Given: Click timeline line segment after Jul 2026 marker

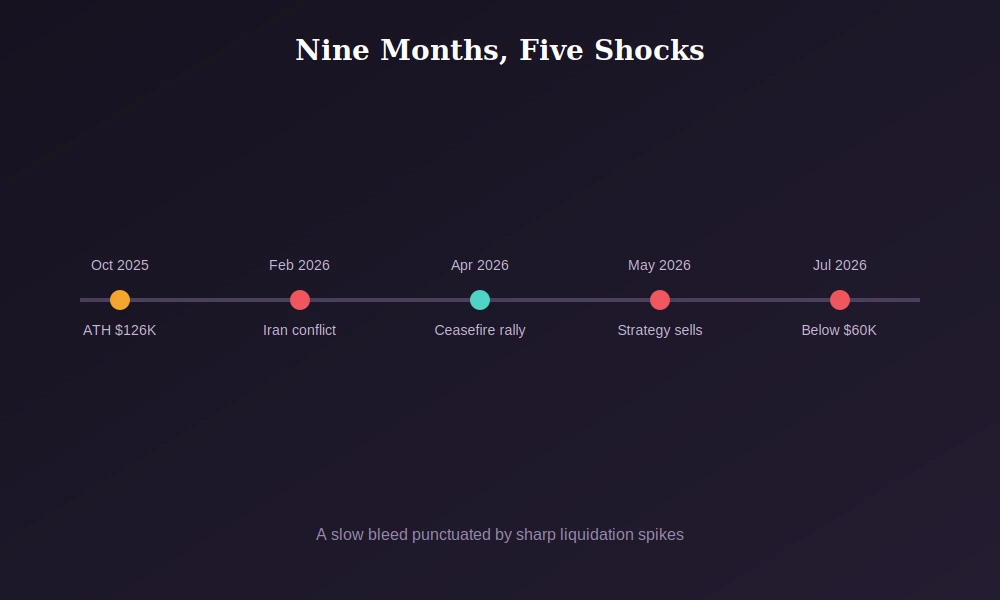Looking at the screenshot, I should 885,300.
